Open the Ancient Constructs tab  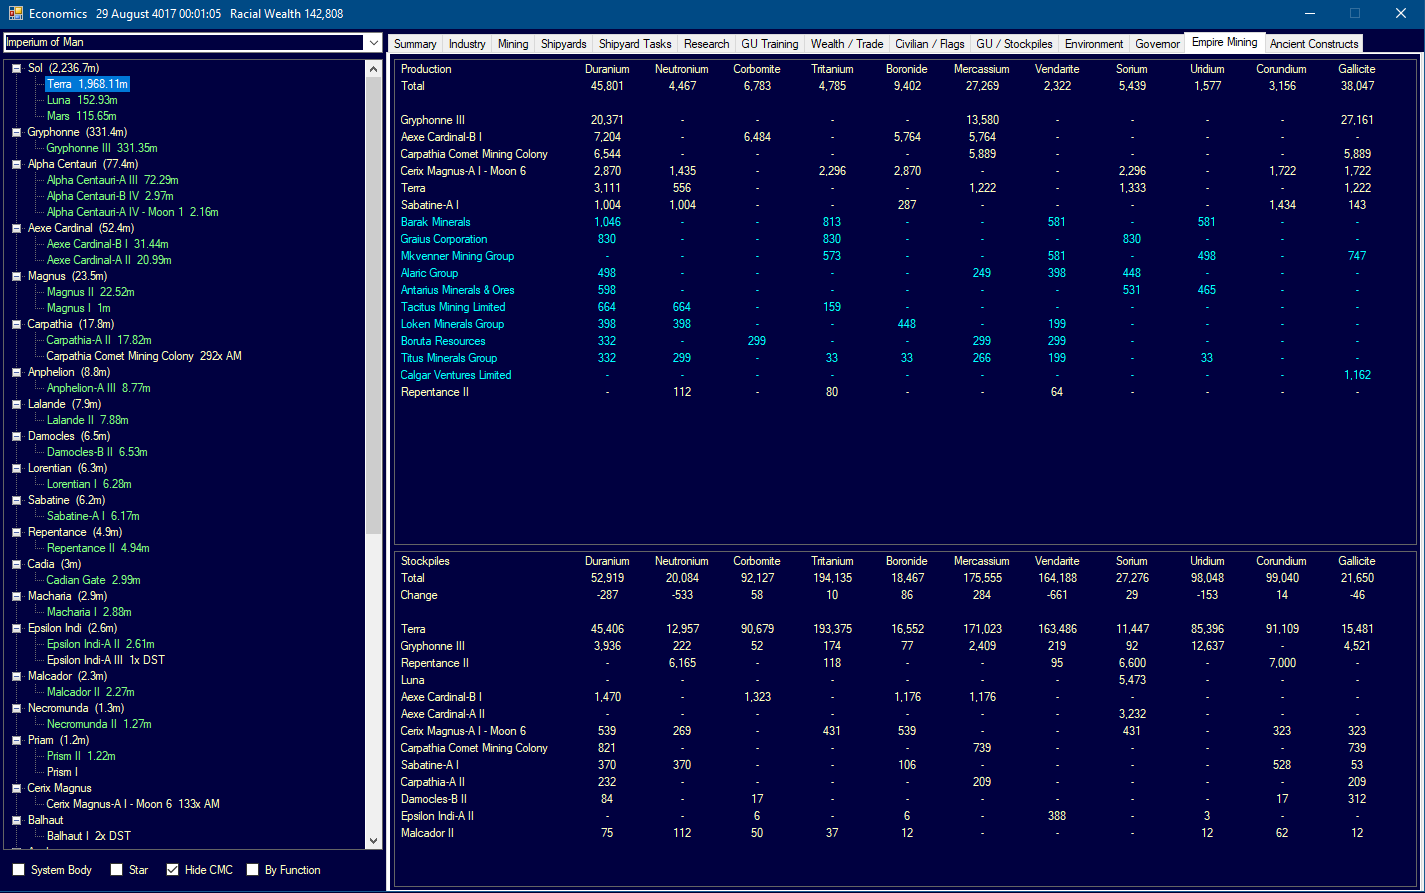pyautogui.click(x=1314, y=44)
